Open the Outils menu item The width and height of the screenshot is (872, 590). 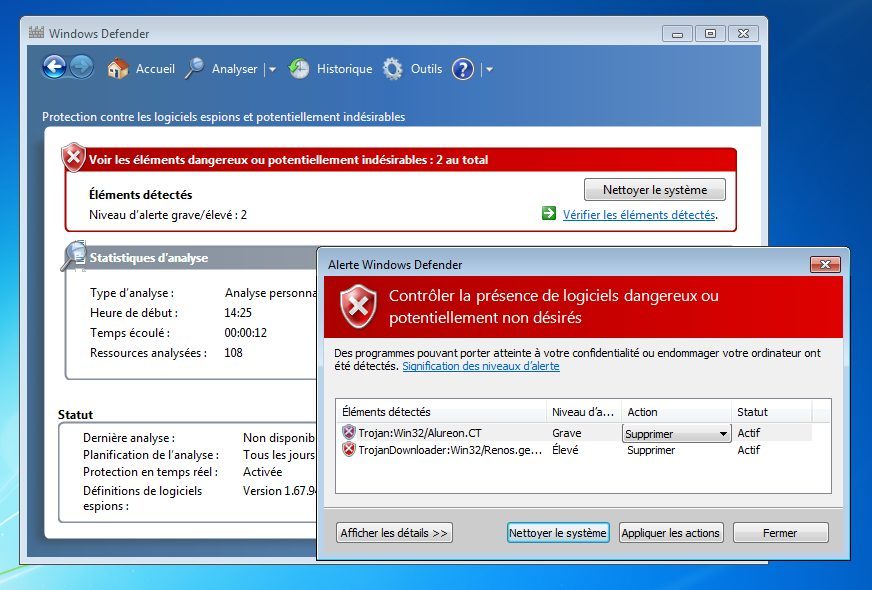427,69
